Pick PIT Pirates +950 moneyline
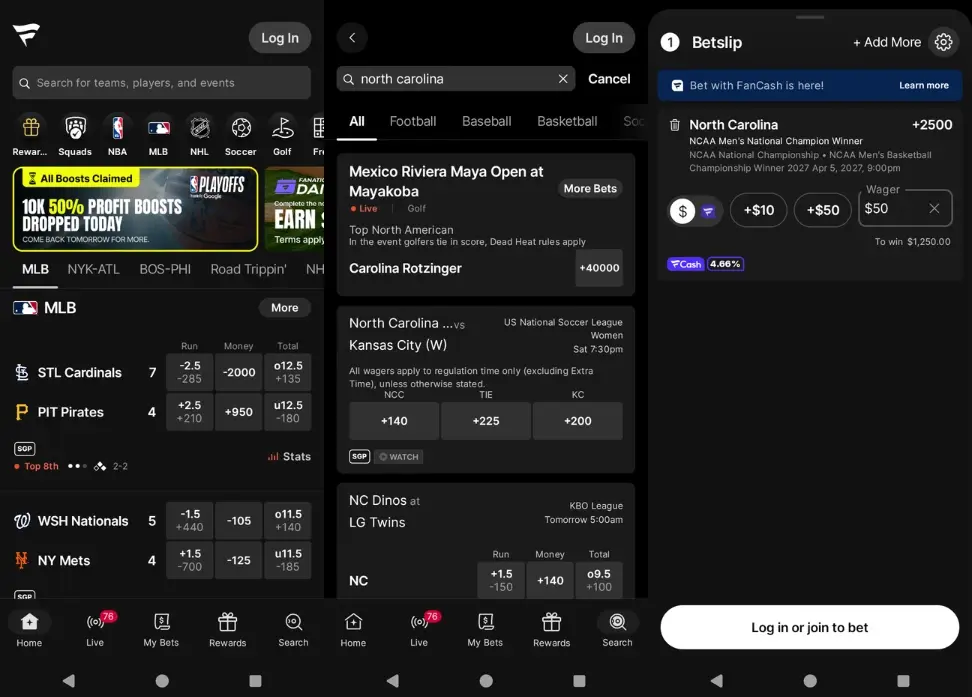Screen dimensions: 972x697 [239, 412]
